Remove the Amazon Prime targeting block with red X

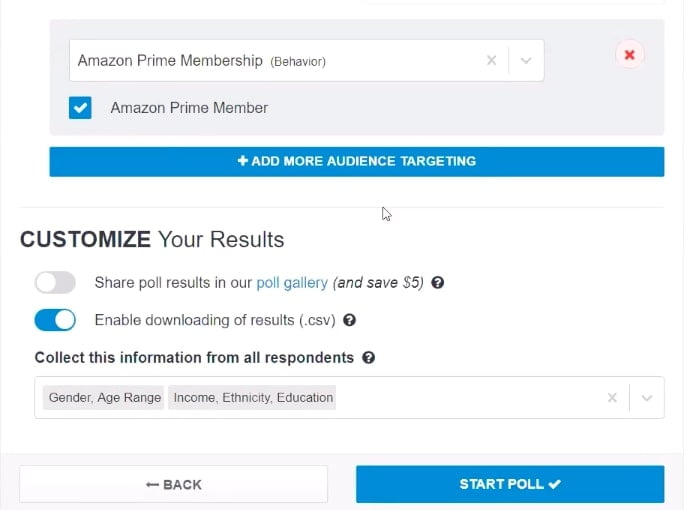(629, 55)
